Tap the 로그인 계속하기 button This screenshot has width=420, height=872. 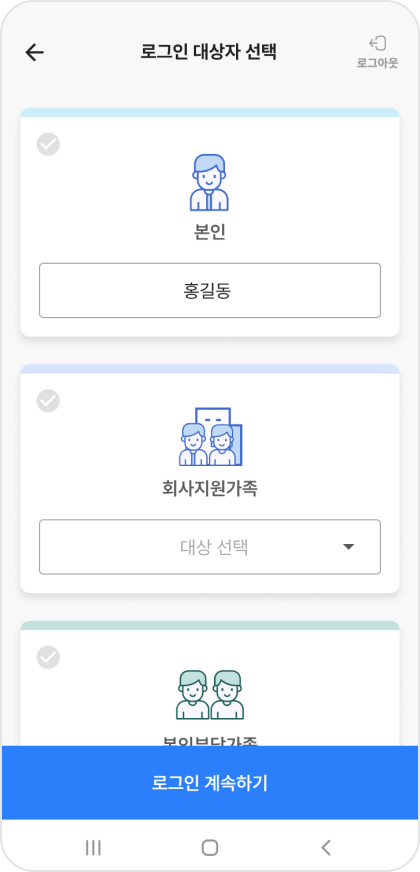[210, 782]
